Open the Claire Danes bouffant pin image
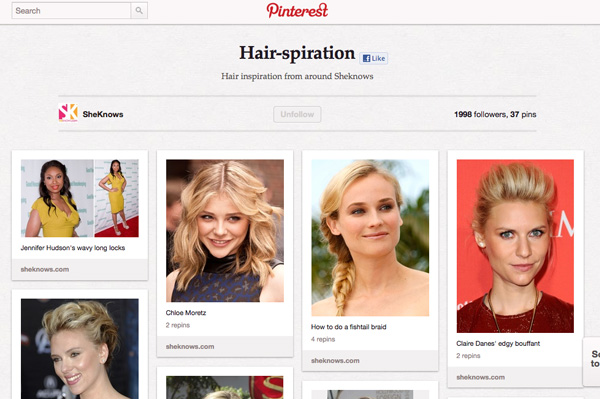The height and width of the screenshot is (399, 600). click(x=515, y=246)
